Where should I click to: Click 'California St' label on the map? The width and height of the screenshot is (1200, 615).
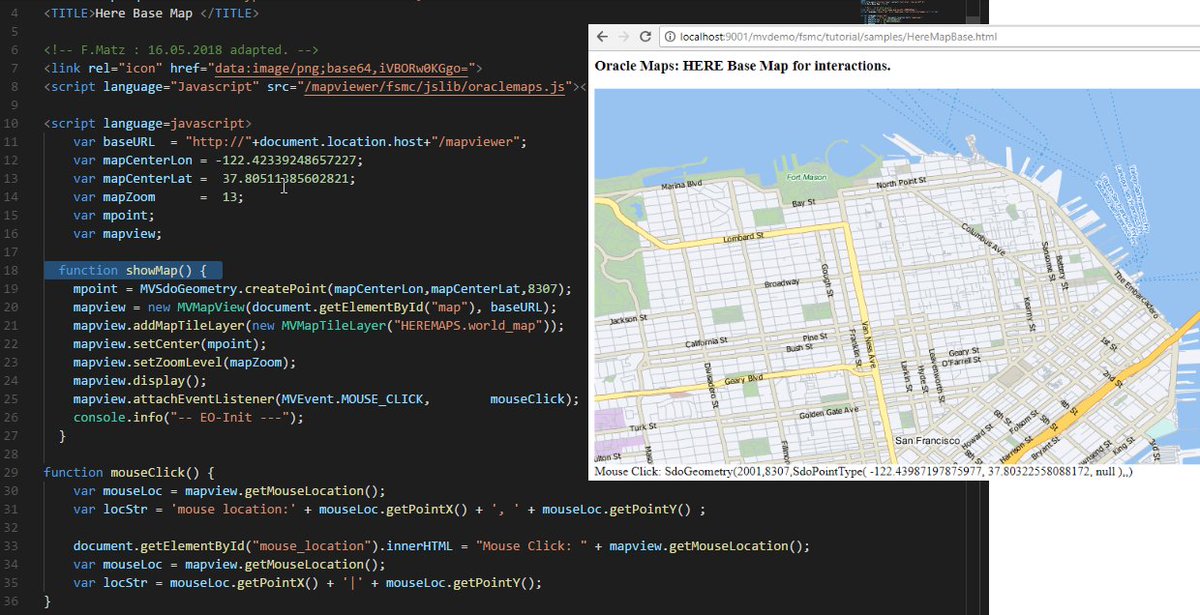(x=708, y=343)
